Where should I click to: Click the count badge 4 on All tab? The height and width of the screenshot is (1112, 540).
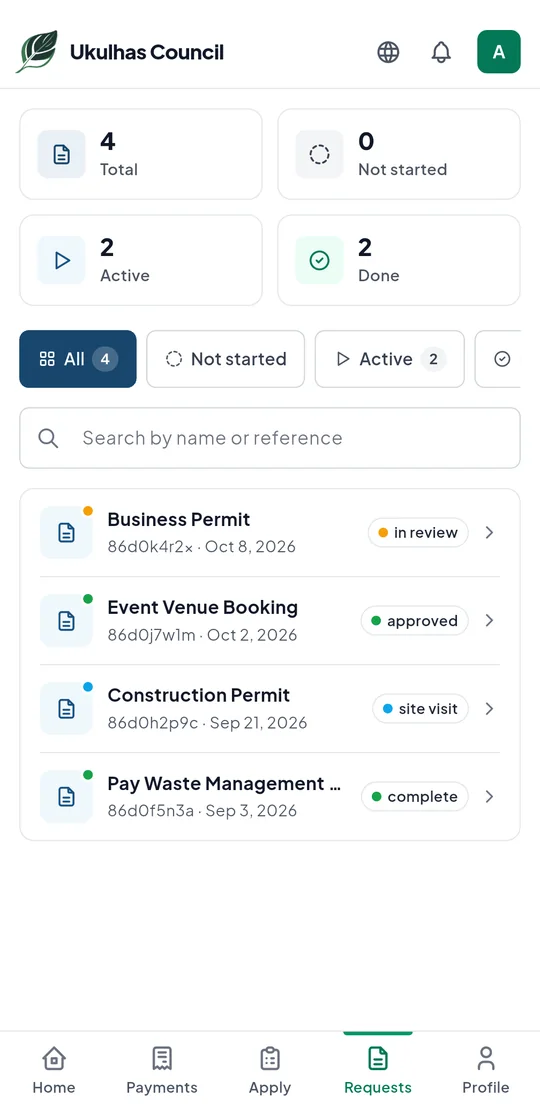coord(105,359)
